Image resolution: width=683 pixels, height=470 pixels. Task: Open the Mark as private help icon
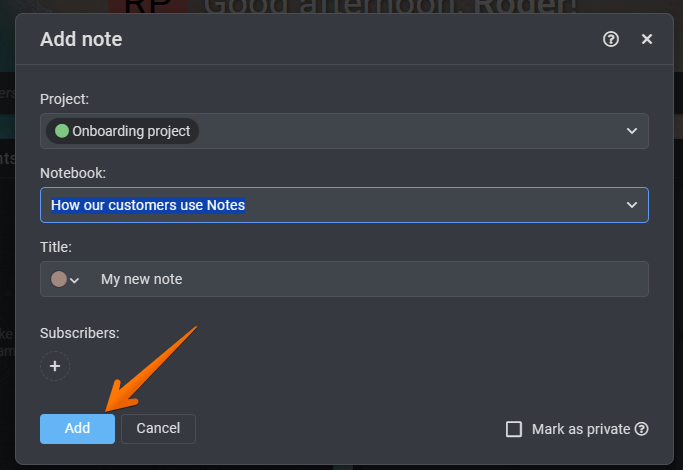[x=642, y=429]
